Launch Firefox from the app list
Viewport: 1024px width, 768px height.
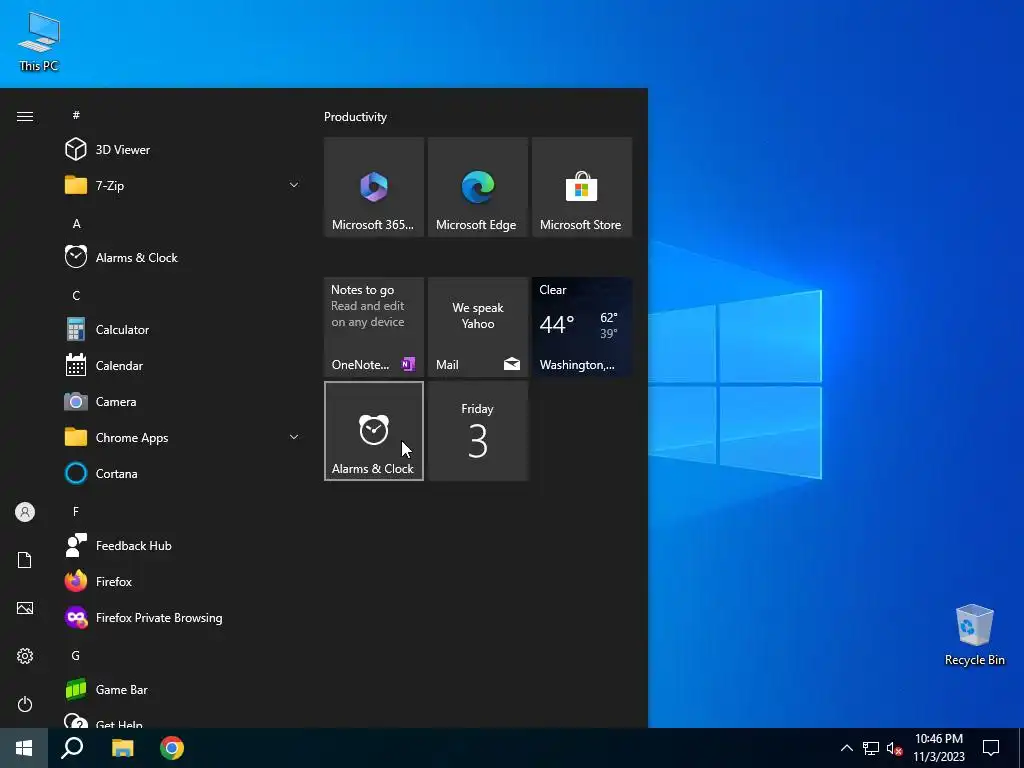tap(182, 581)
